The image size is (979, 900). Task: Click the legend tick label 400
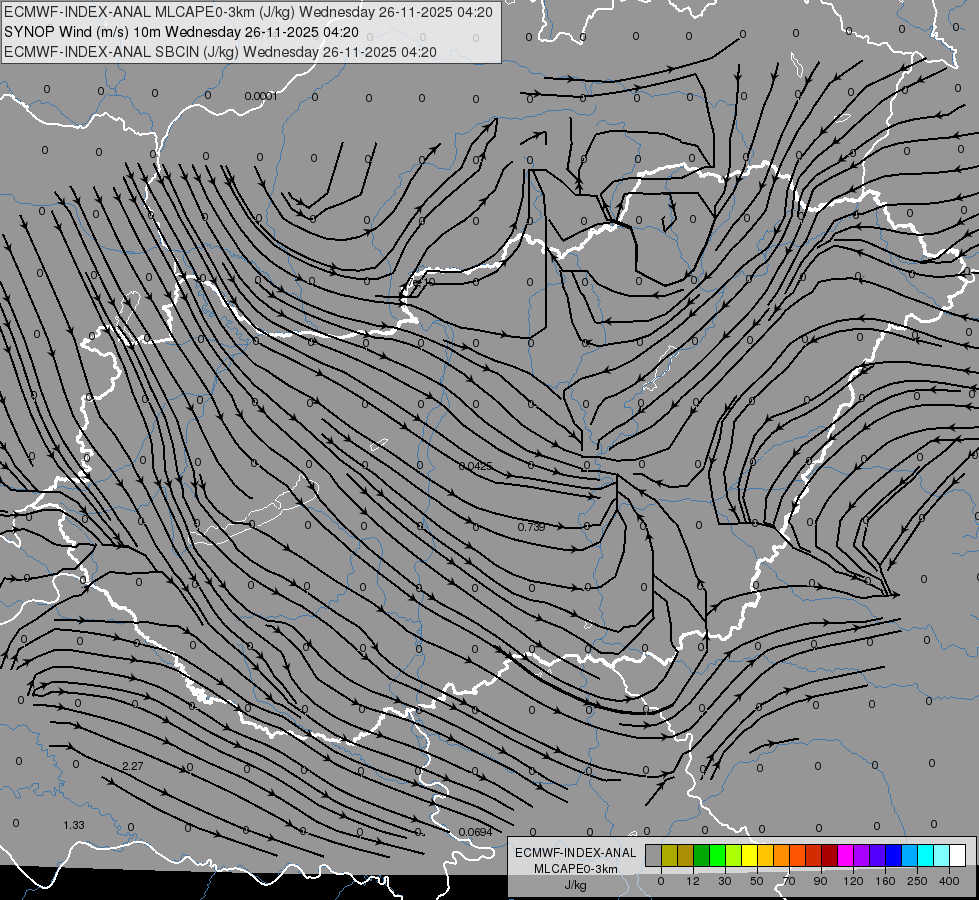click(x=949, y=881)
